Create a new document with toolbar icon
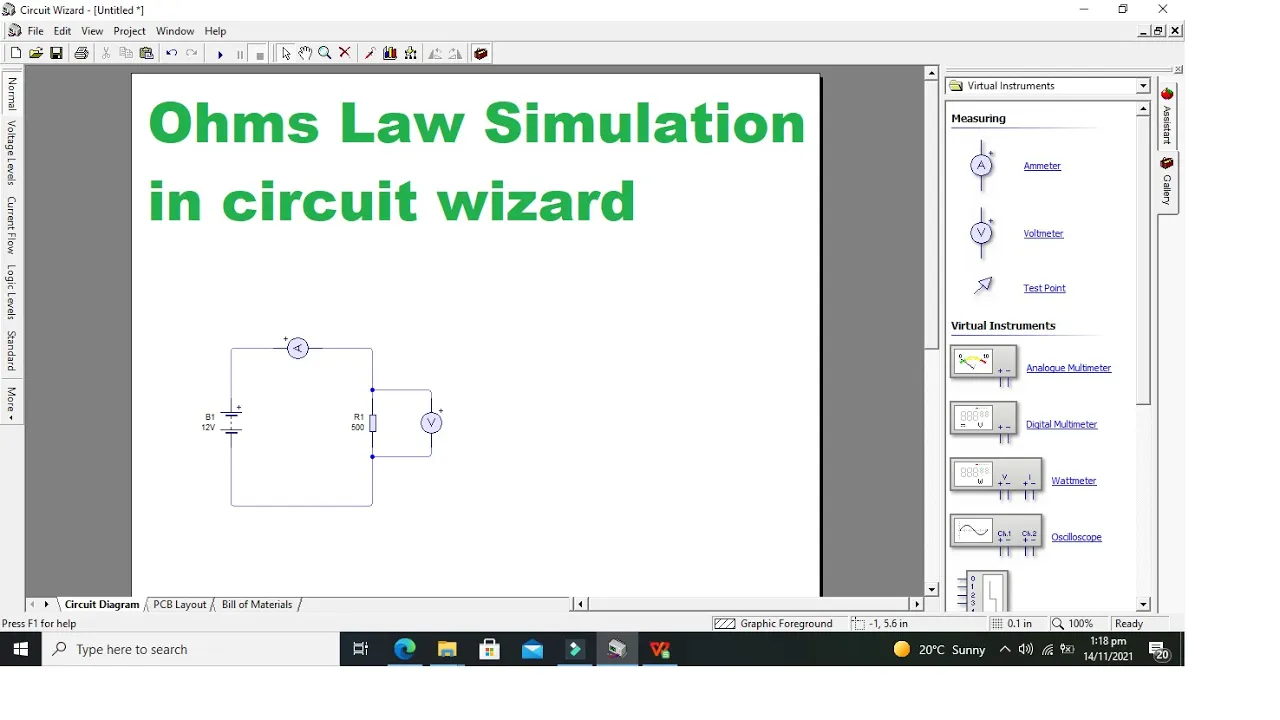Screen dimensions: 1280x720 coord(15,54)
